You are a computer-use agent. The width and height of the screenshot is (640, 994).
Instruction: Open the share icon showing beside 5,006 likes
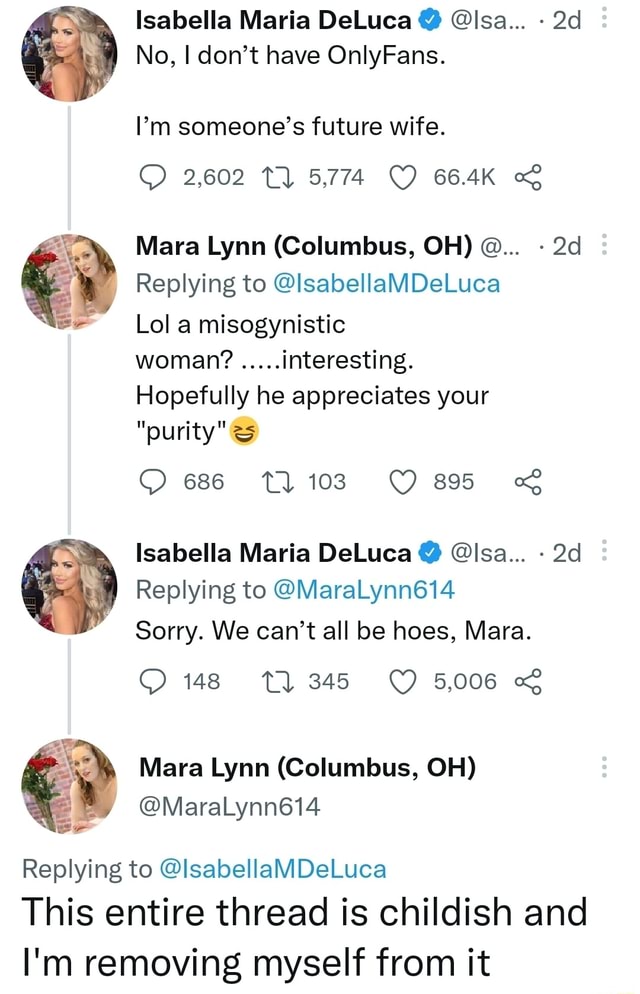529,681
